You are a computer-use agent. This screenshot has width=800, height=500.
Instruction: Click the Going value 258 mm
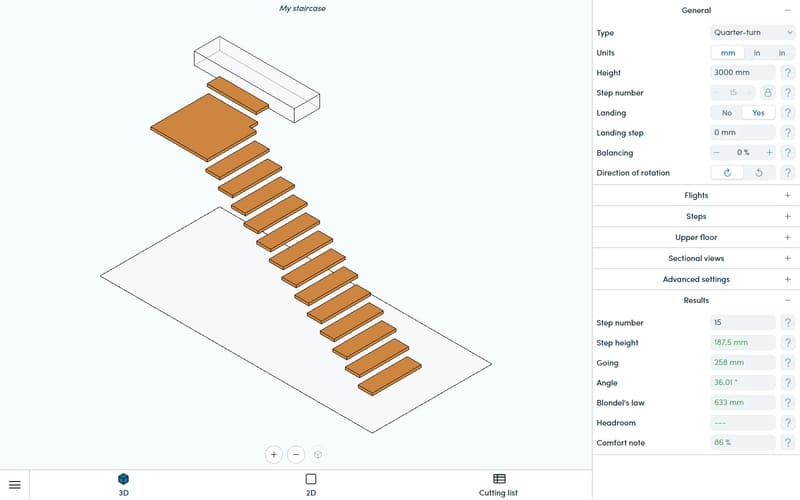point(742,362)
